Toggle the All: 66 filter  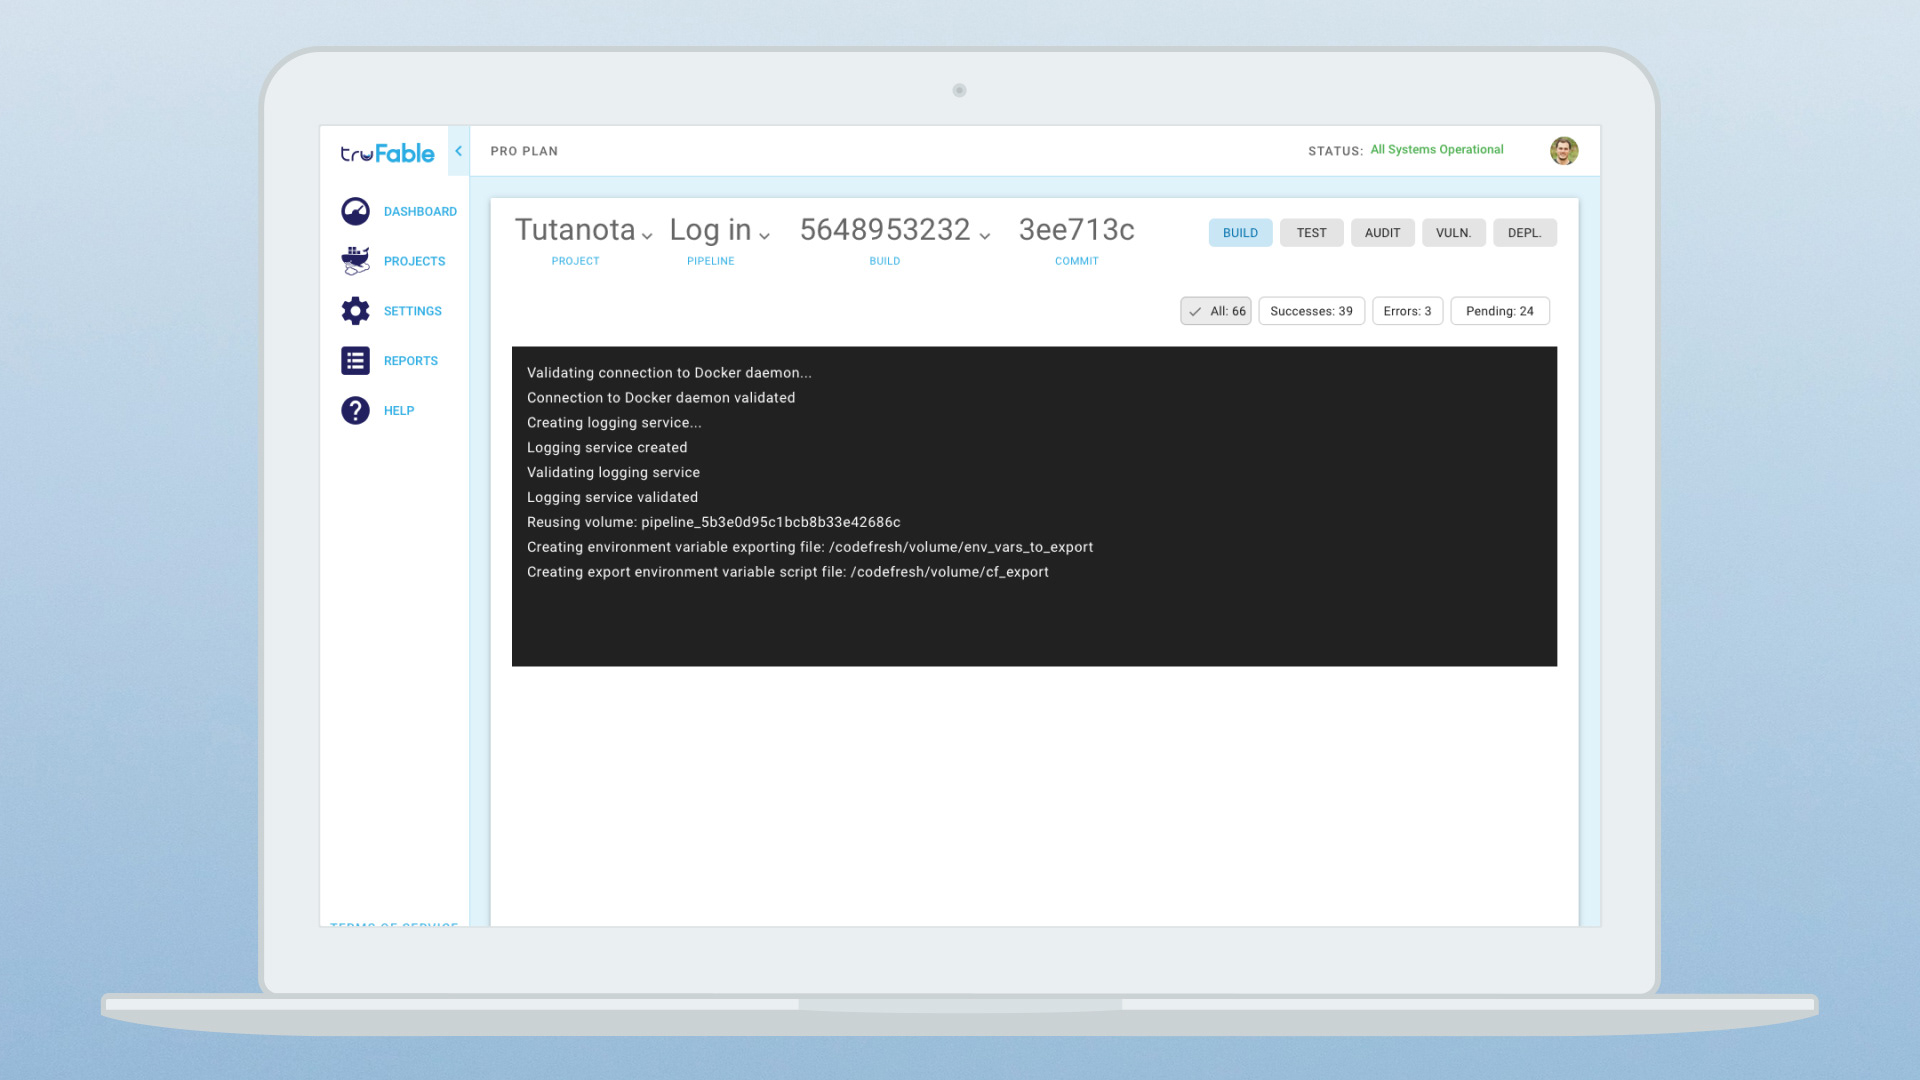tap(1215, 311)
